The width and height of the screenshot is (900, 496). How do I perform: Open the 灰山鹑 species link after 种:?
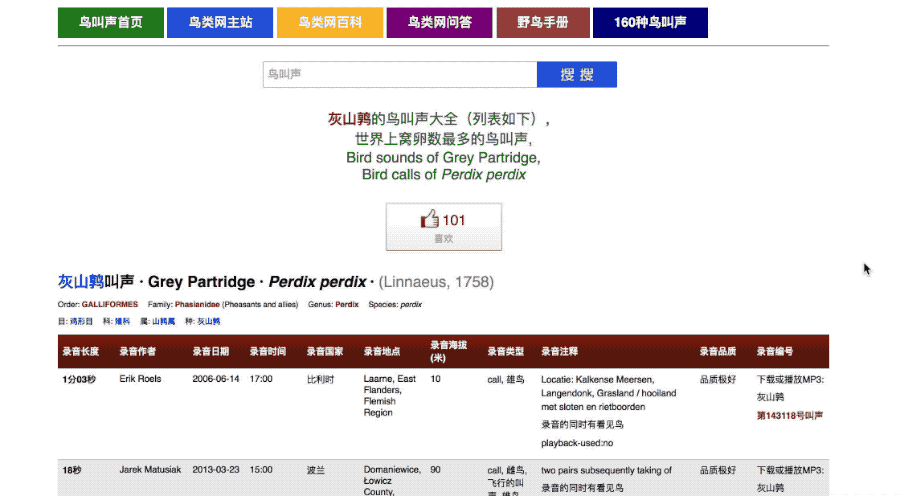[x=208, y=321]
